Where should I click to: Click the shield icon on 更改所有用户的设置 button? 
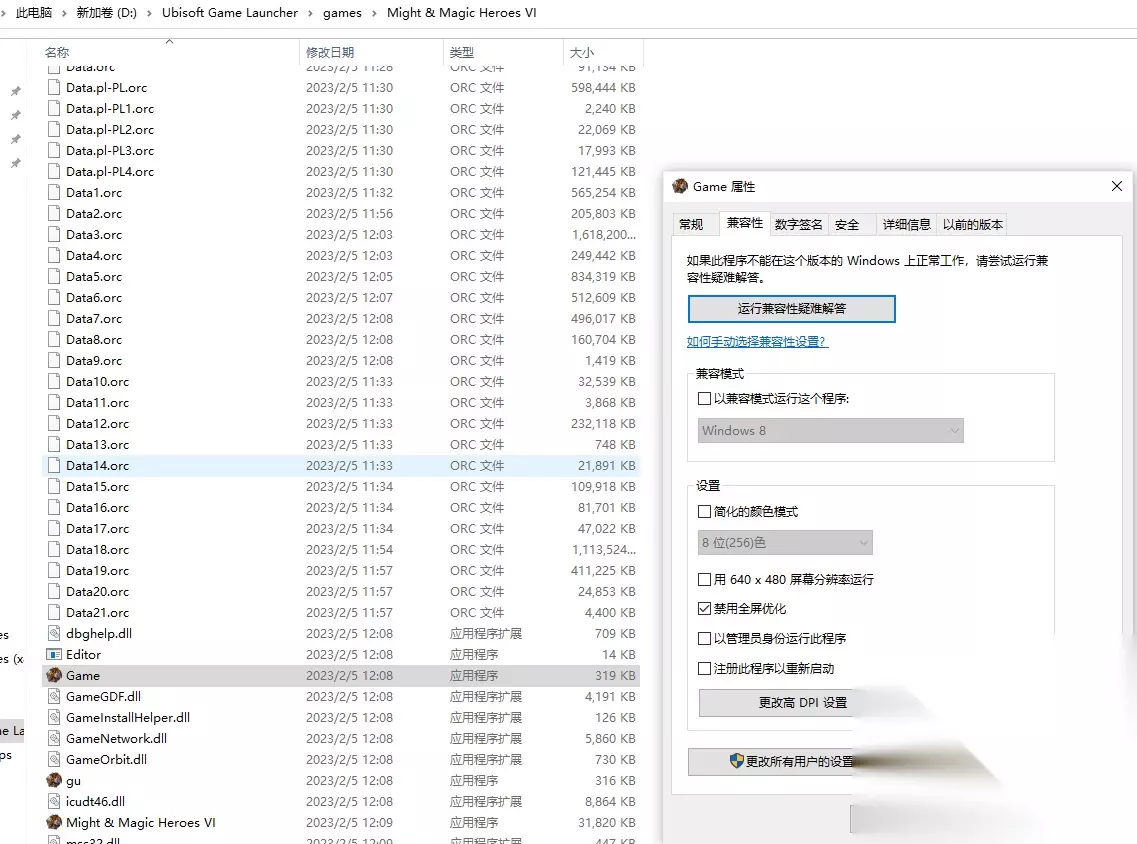click(737, 761)
